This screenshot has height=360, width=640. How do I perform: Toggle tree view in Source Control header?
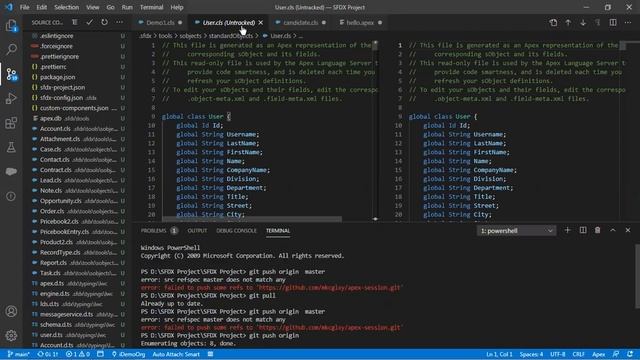74,22
